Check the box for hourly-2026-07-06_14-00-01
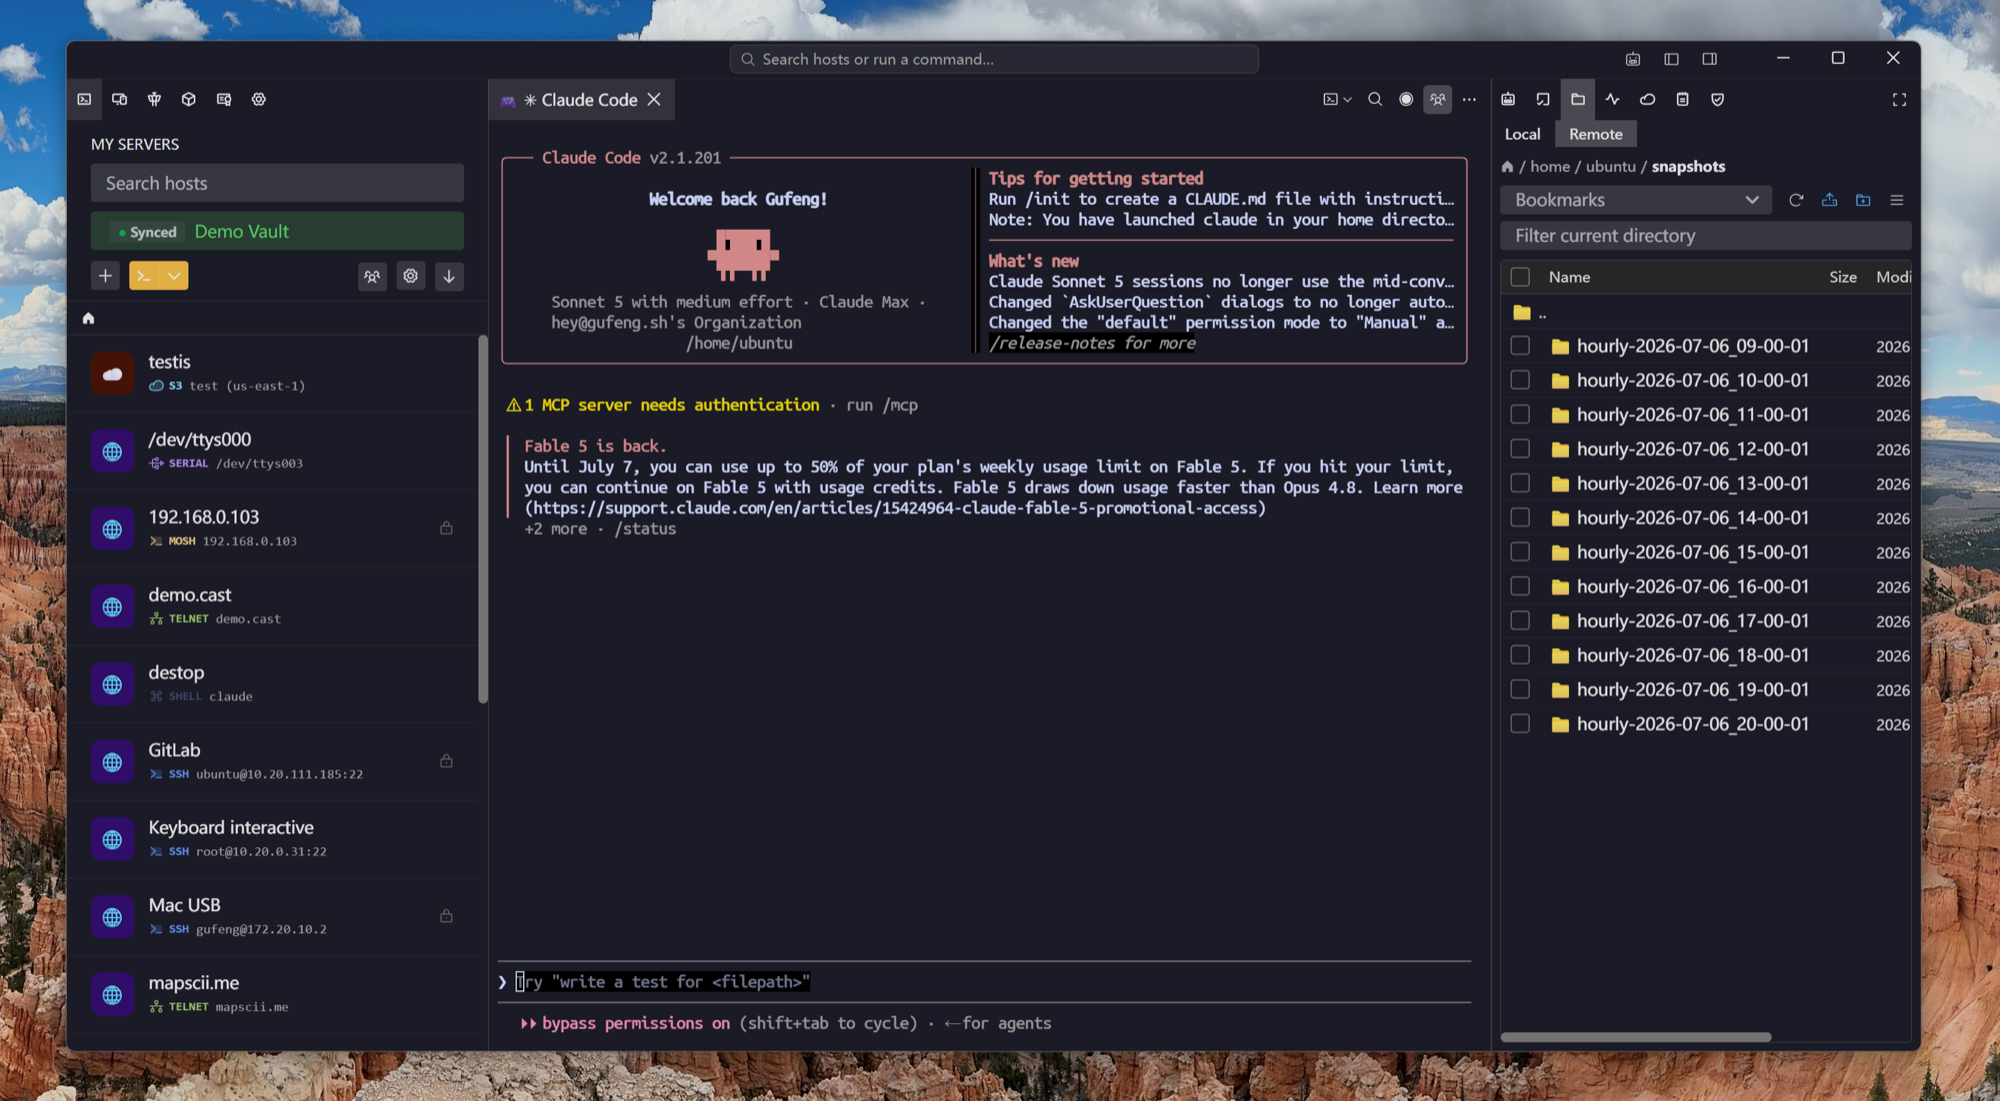Screen dimensions: 2000x1101 1520,517
